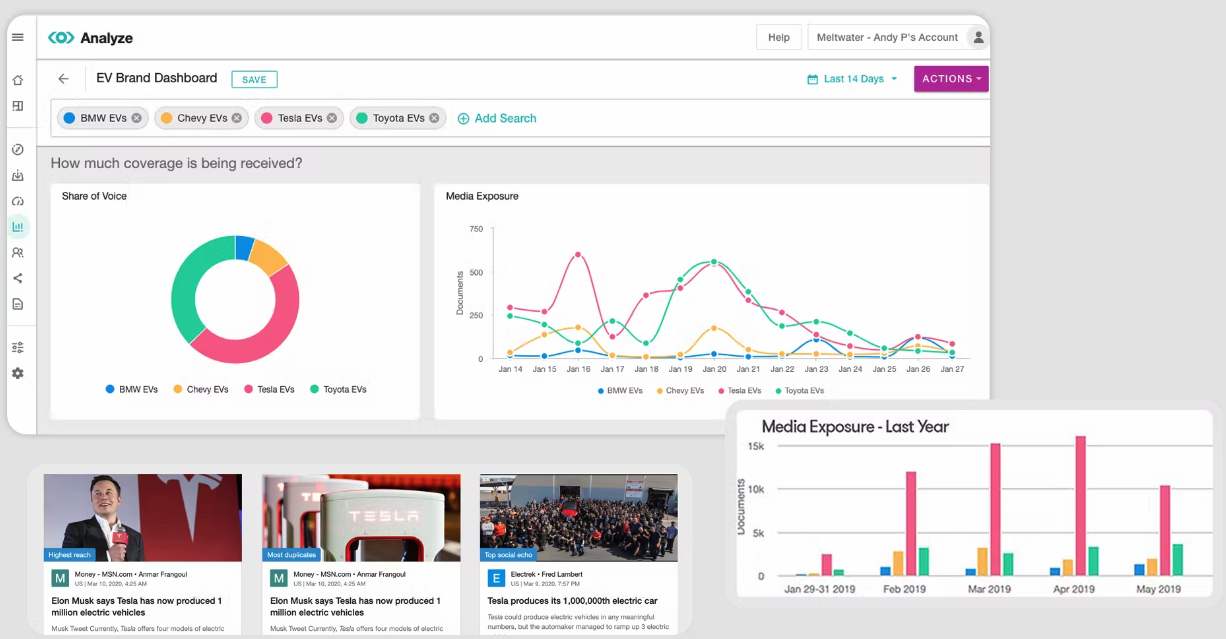Open the people contacts sidebar icon
1226x639 pixels.
(x=17, y=253)
